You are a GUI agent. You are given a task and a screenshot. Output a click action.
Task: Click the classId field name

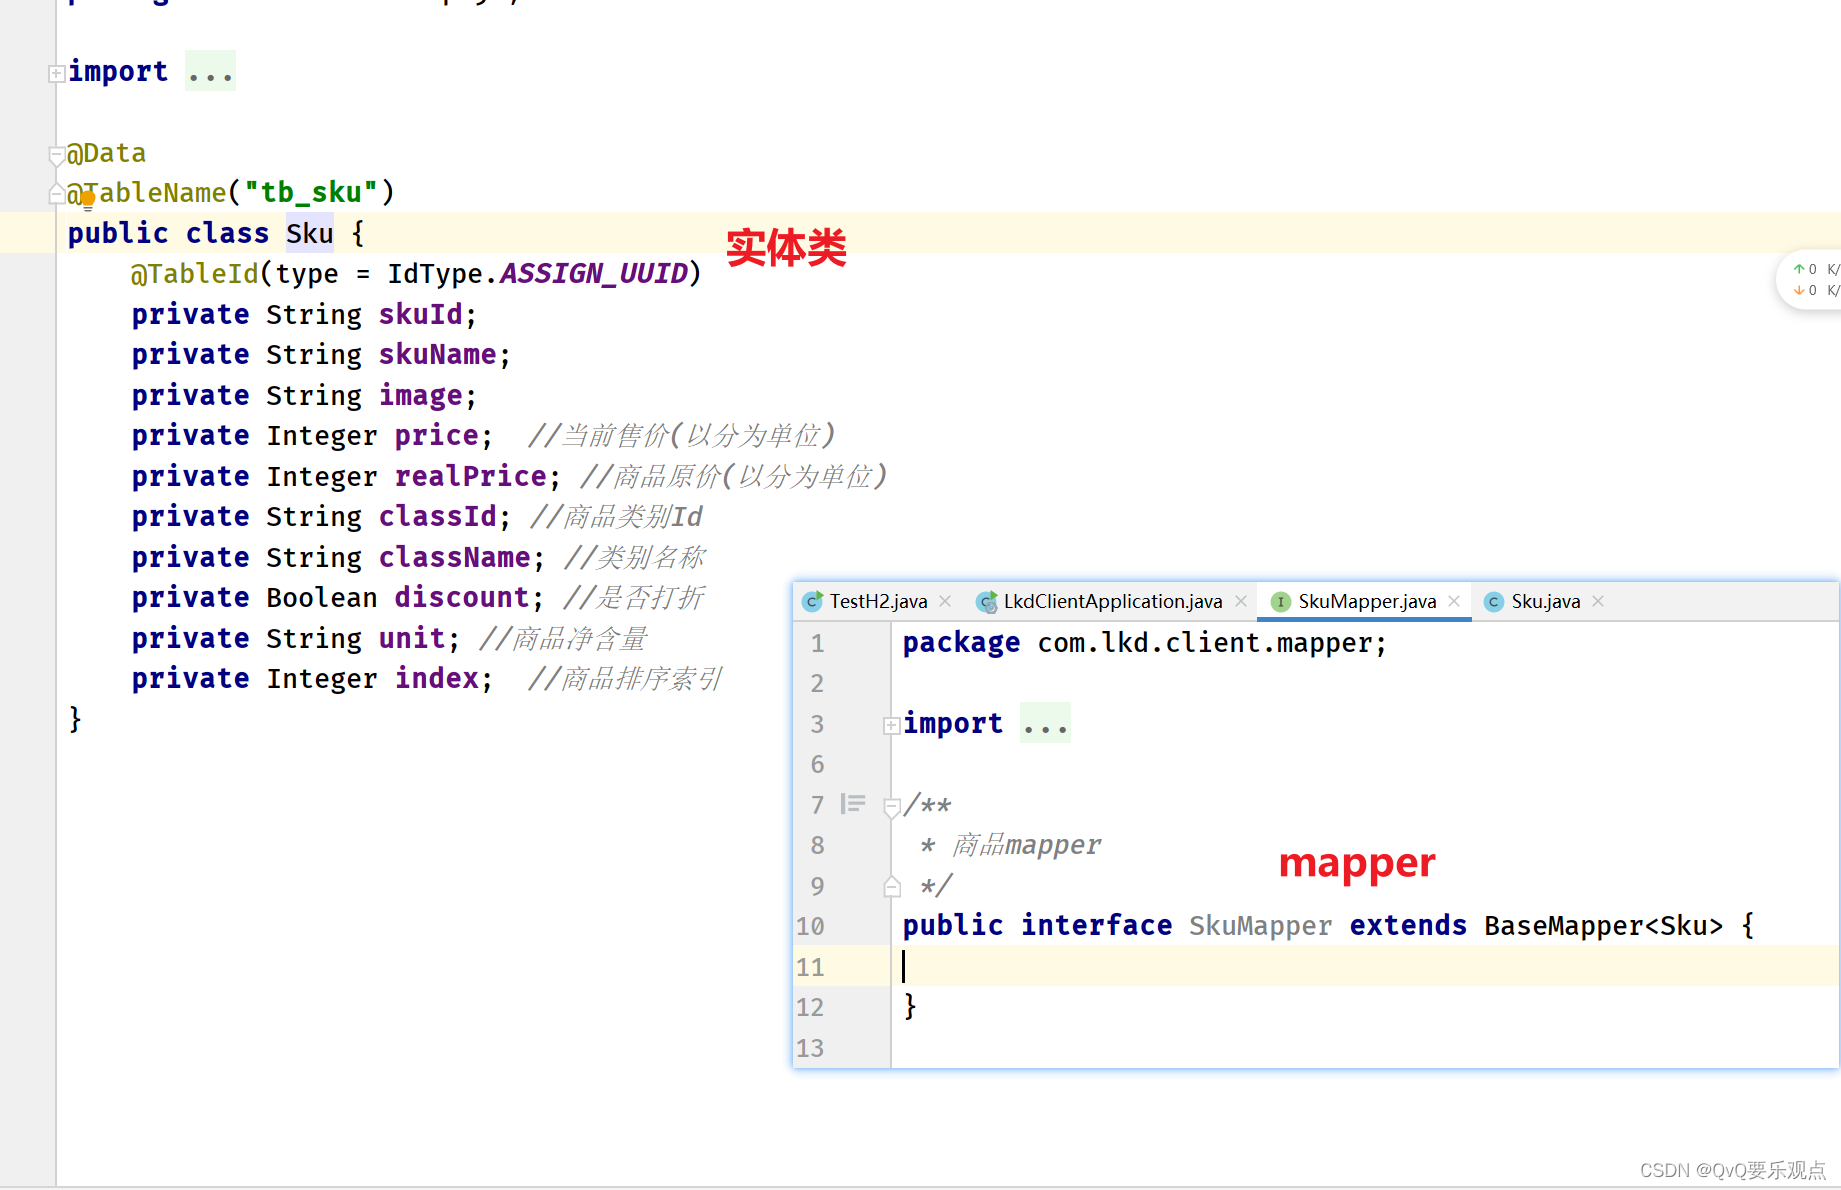point(438,516)
